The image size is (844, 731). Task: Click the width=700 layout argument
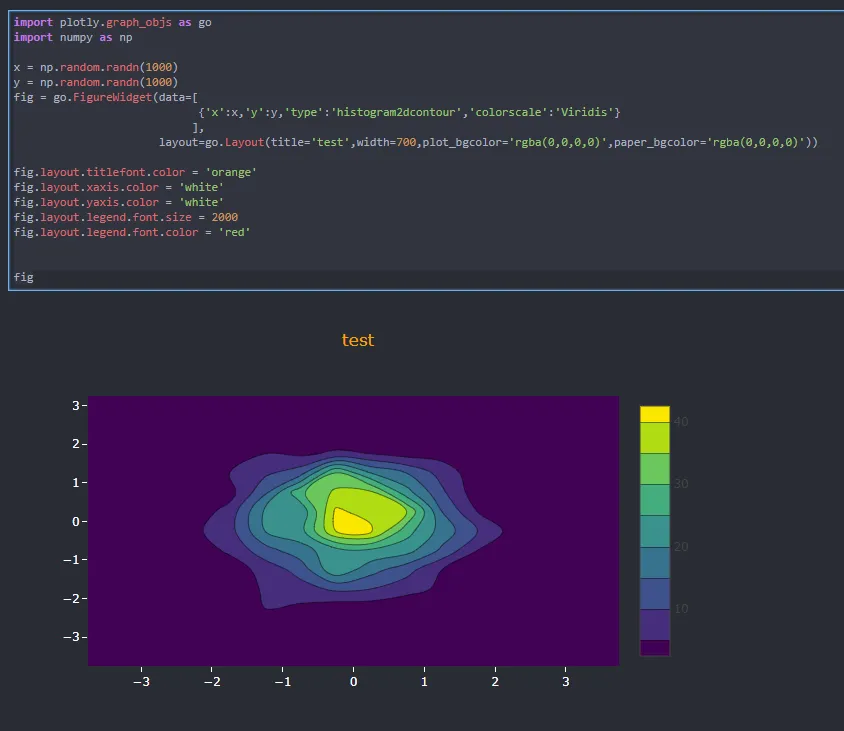(387, 142)
